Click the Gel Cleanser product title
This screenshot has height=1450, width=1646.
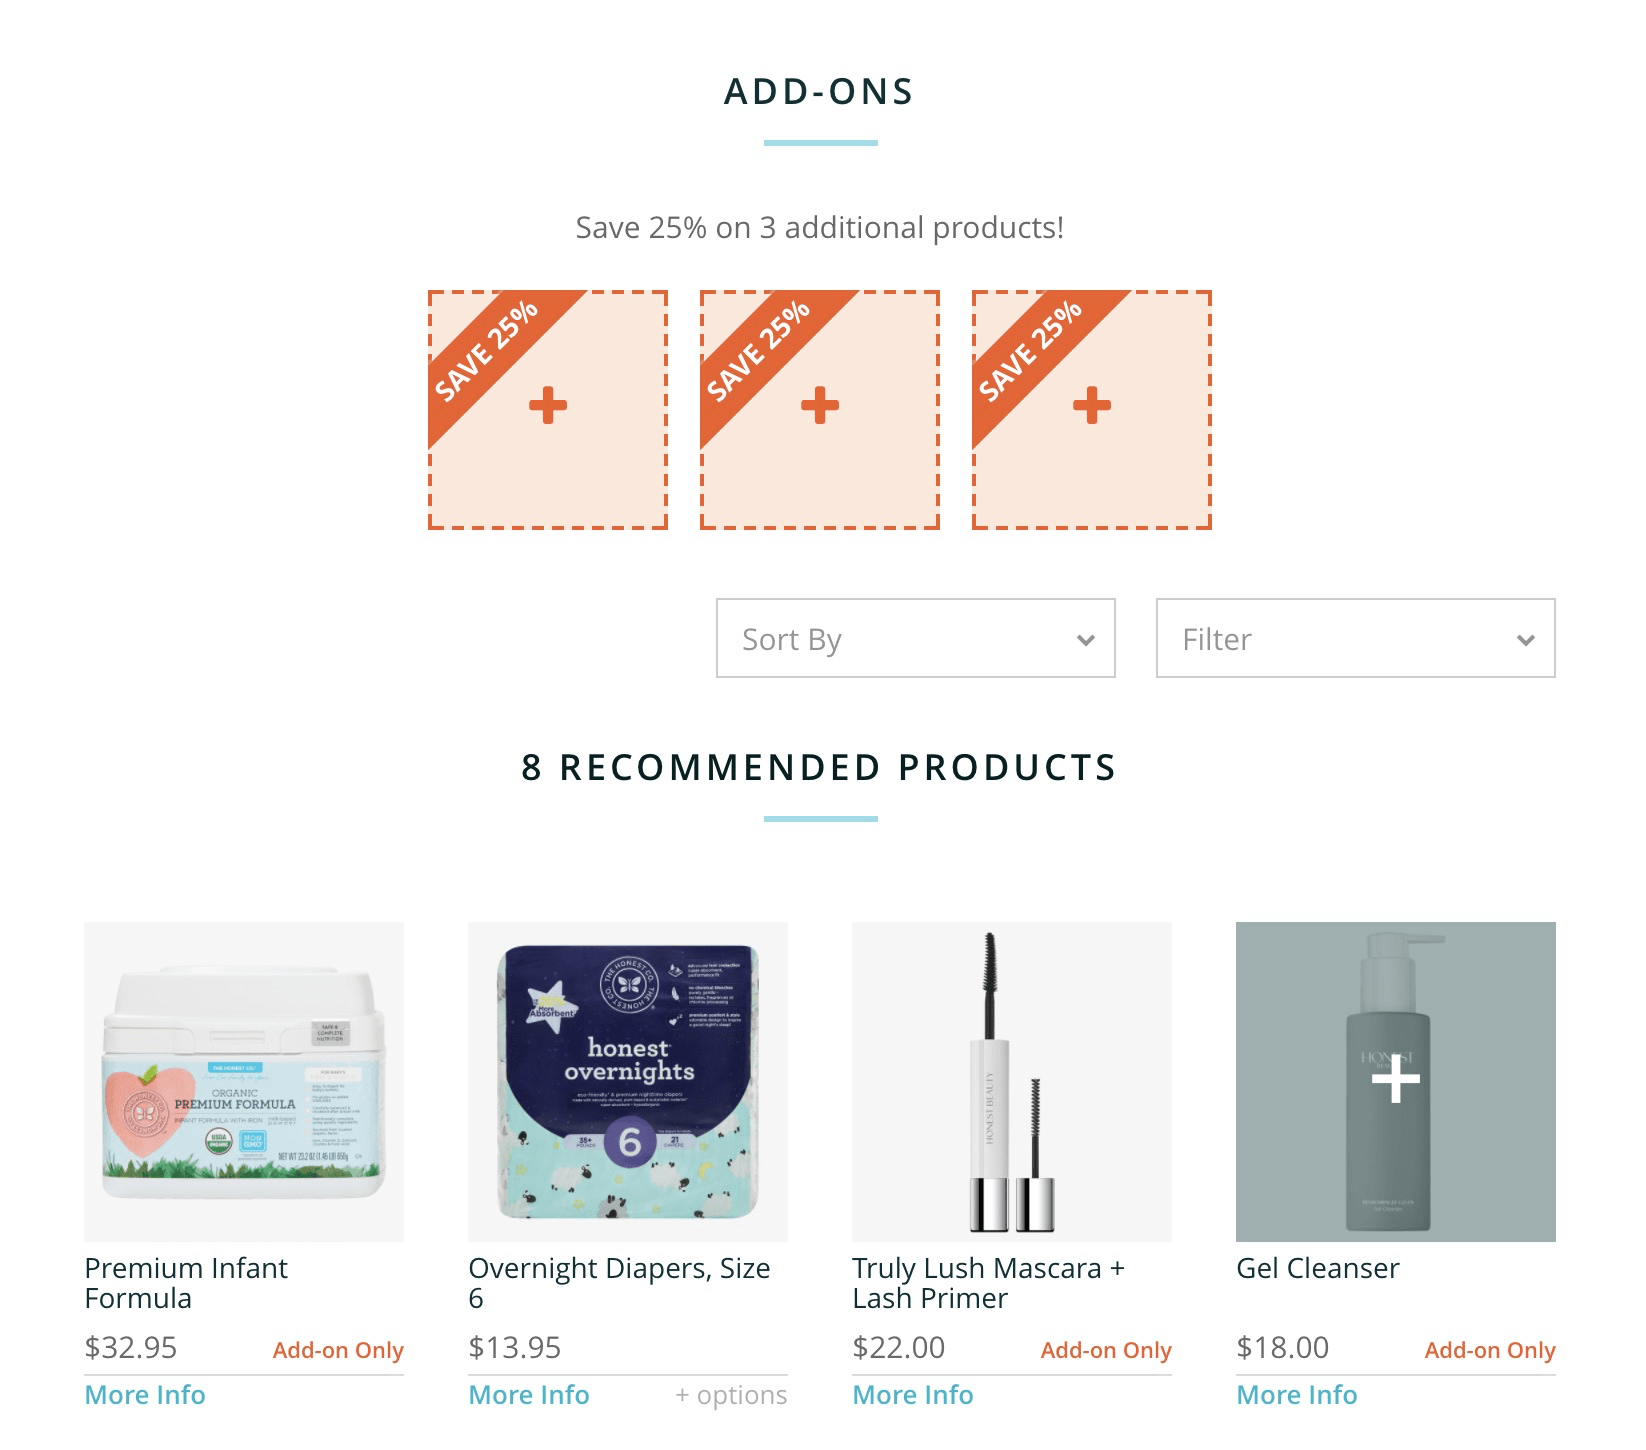pyautogui.click(x=1318, y=1268)
